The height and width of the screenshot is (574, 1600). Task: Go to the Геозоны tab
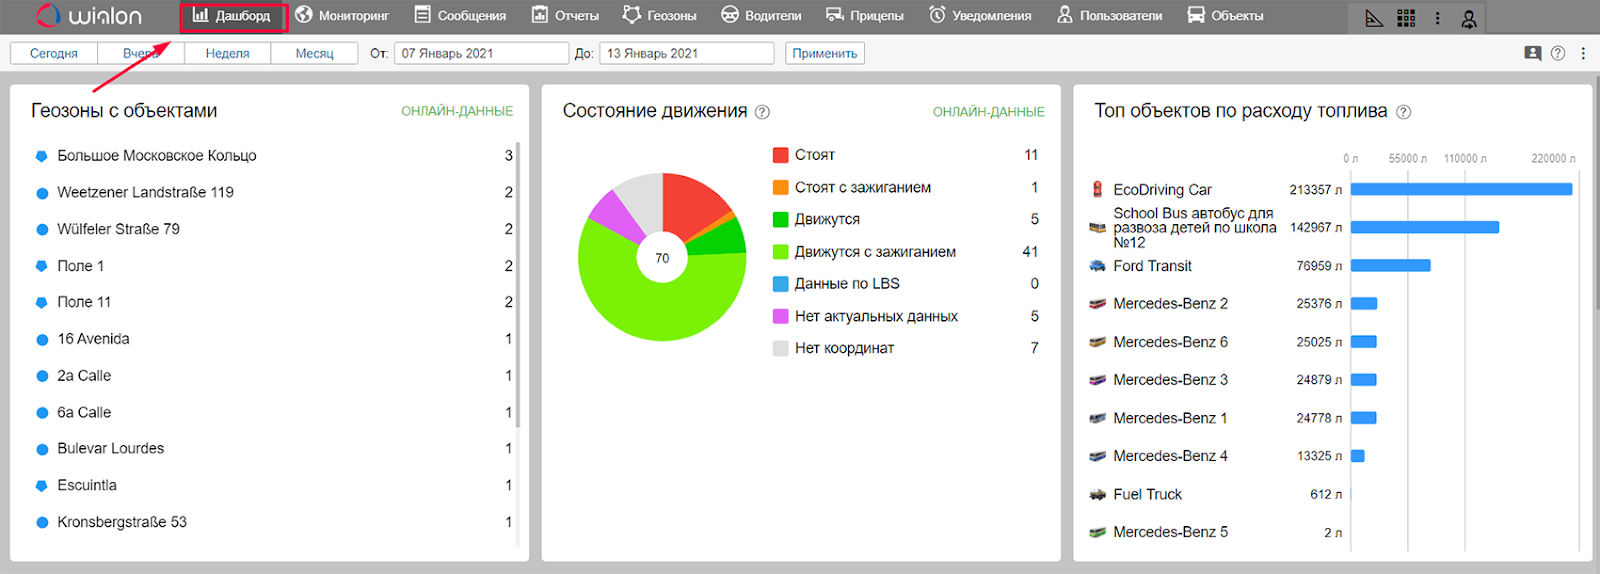(659, 16)
